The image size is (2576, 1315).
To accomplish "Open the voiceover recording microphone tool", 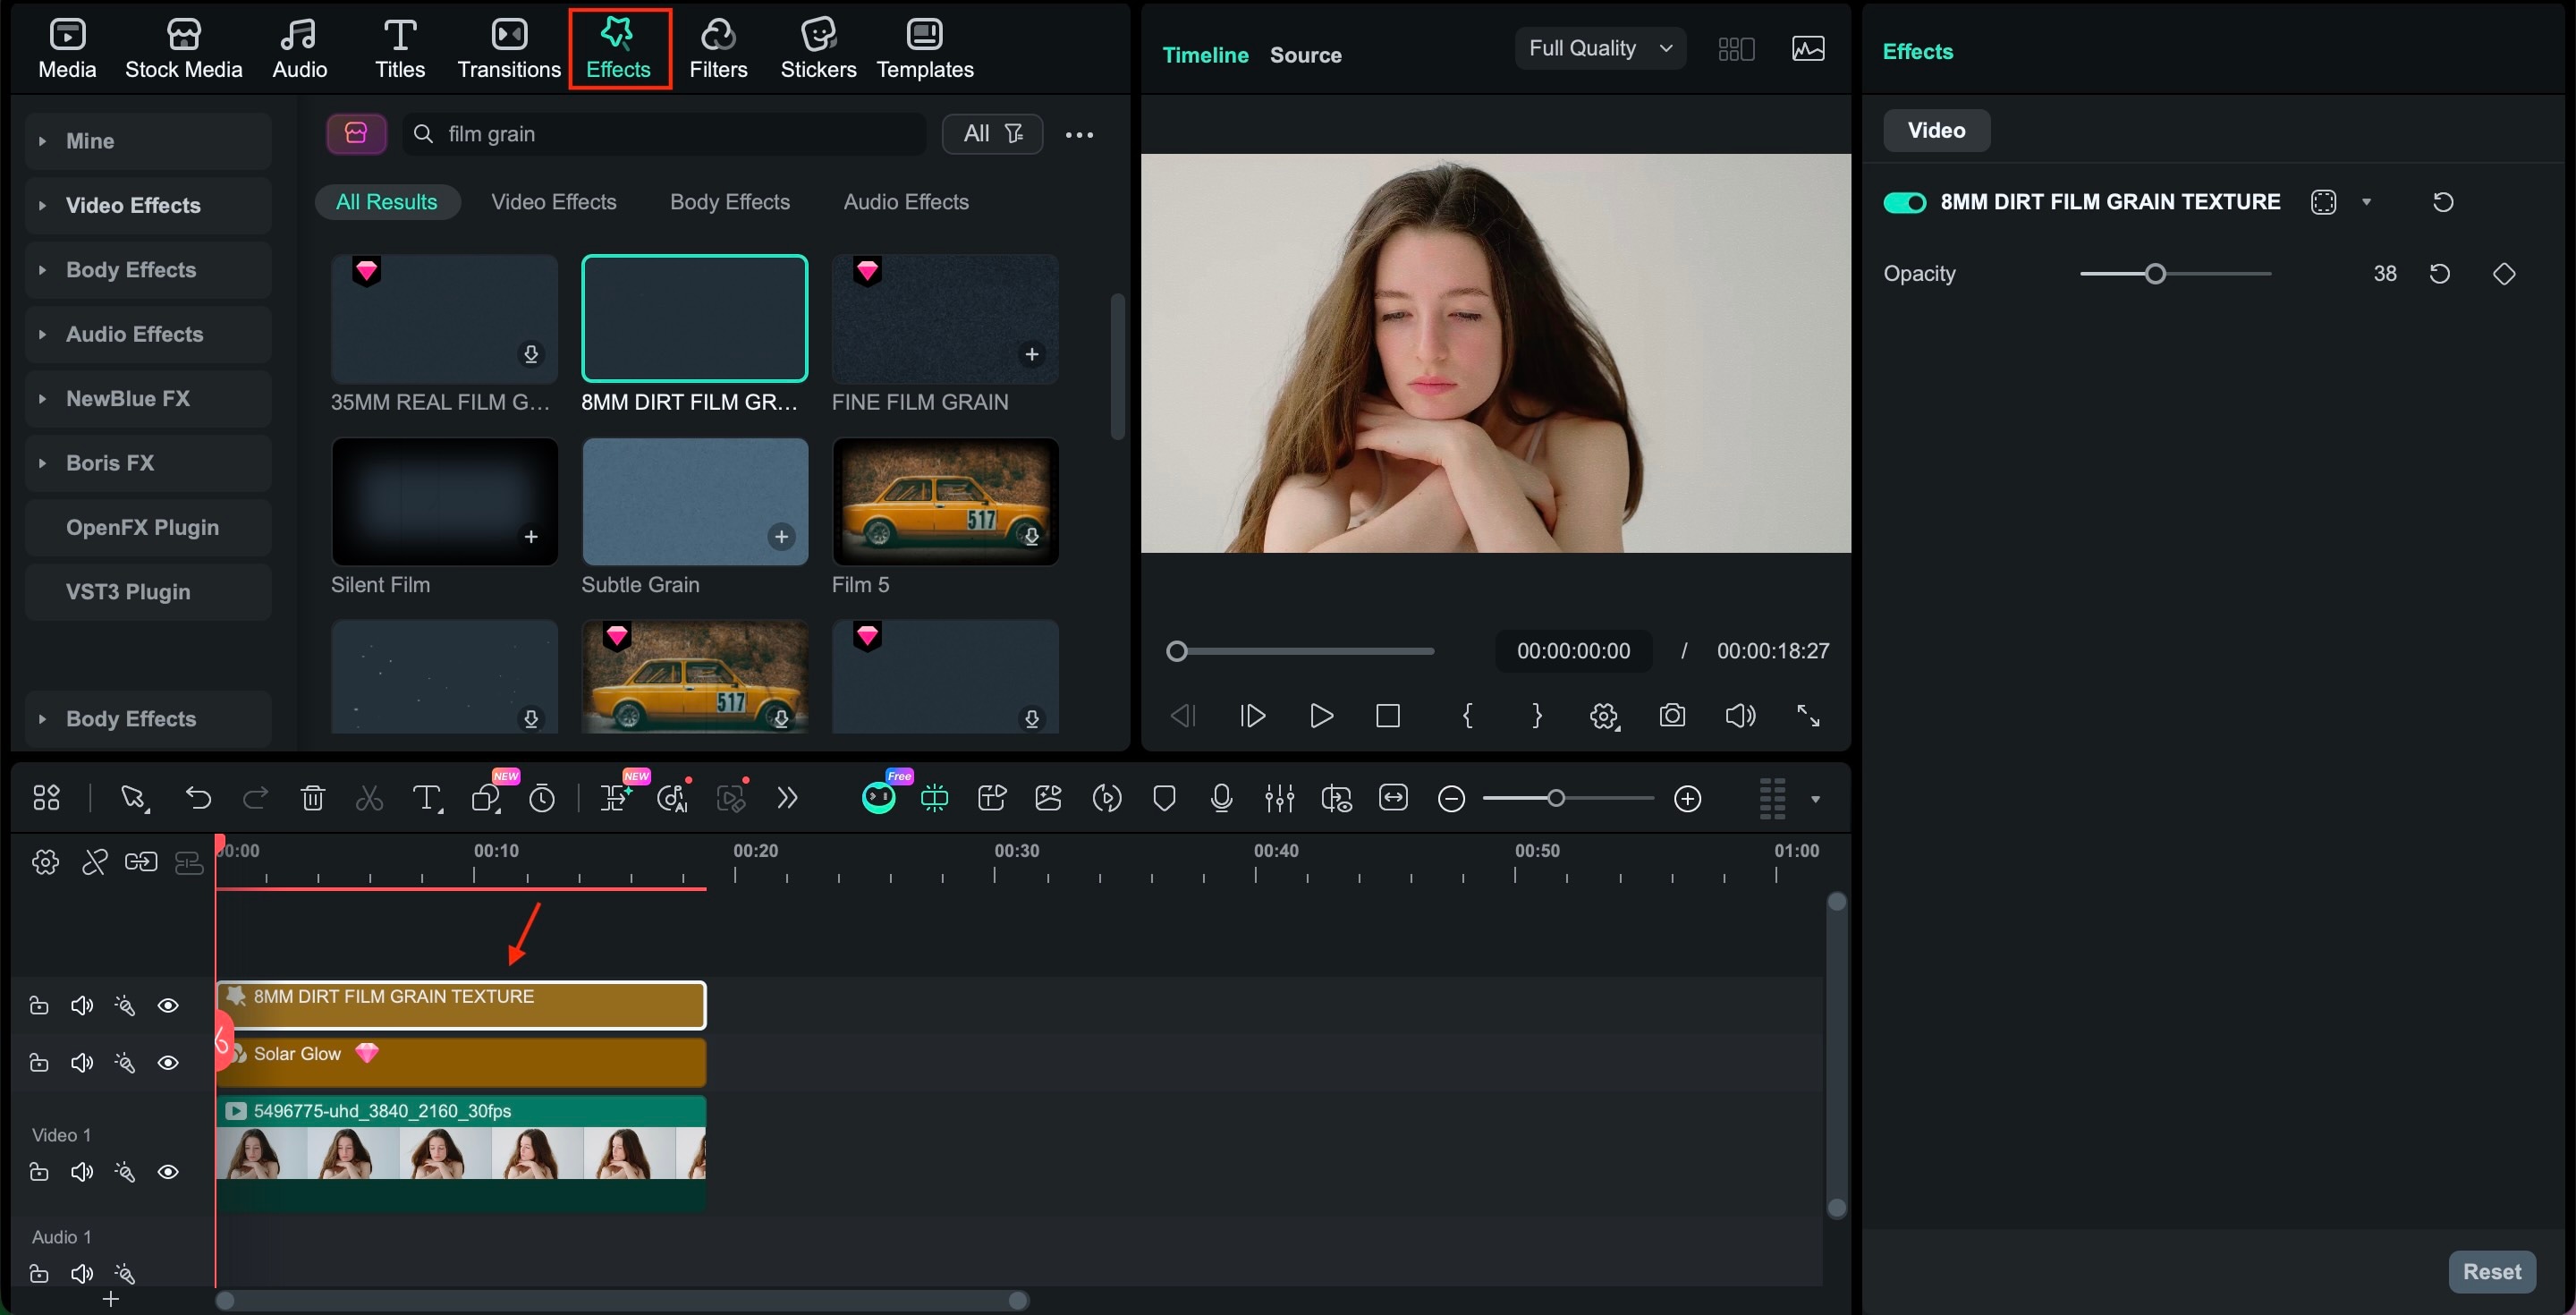I will 1222,797.
